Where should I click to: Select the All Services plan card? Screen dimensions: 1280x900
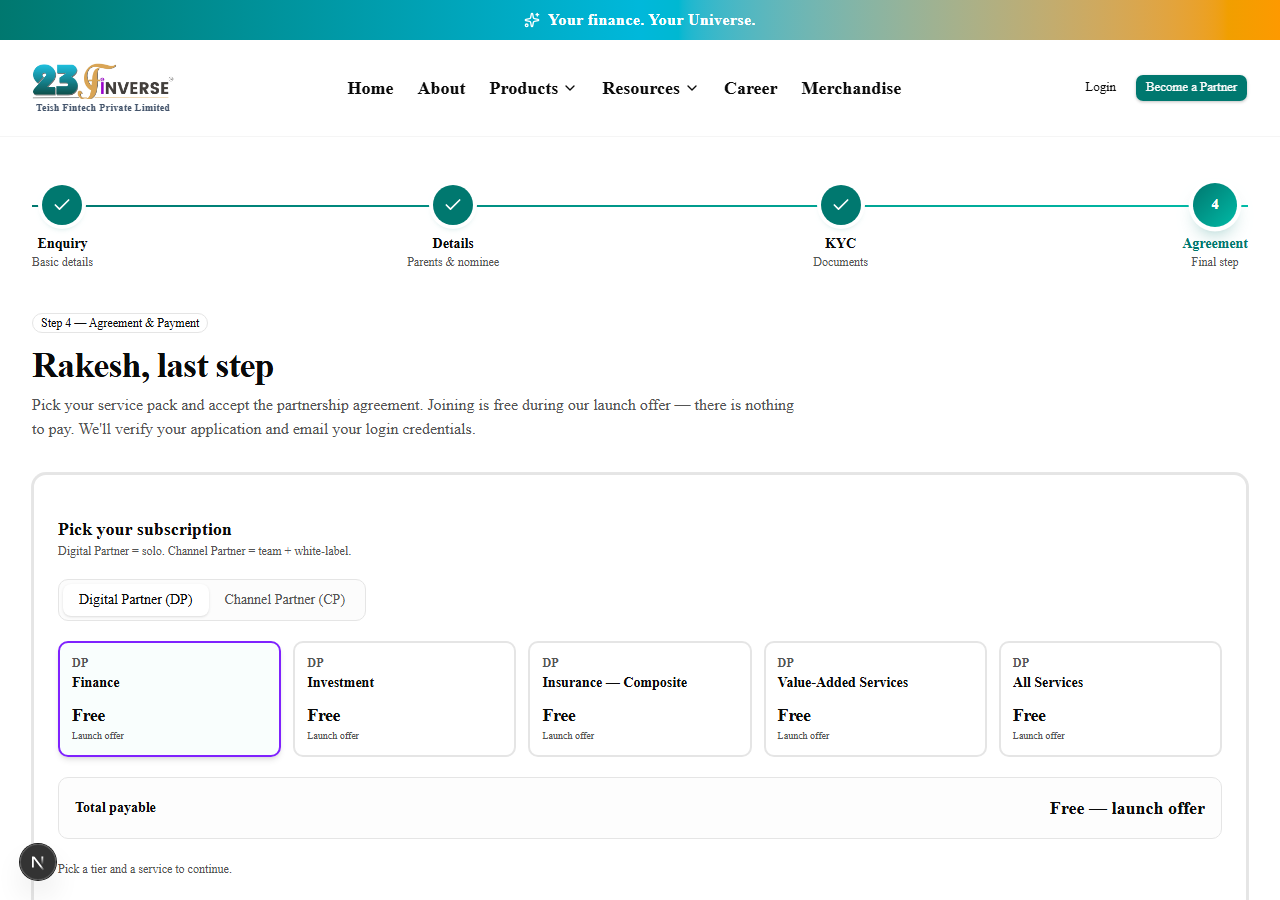tap(1110, 699)
